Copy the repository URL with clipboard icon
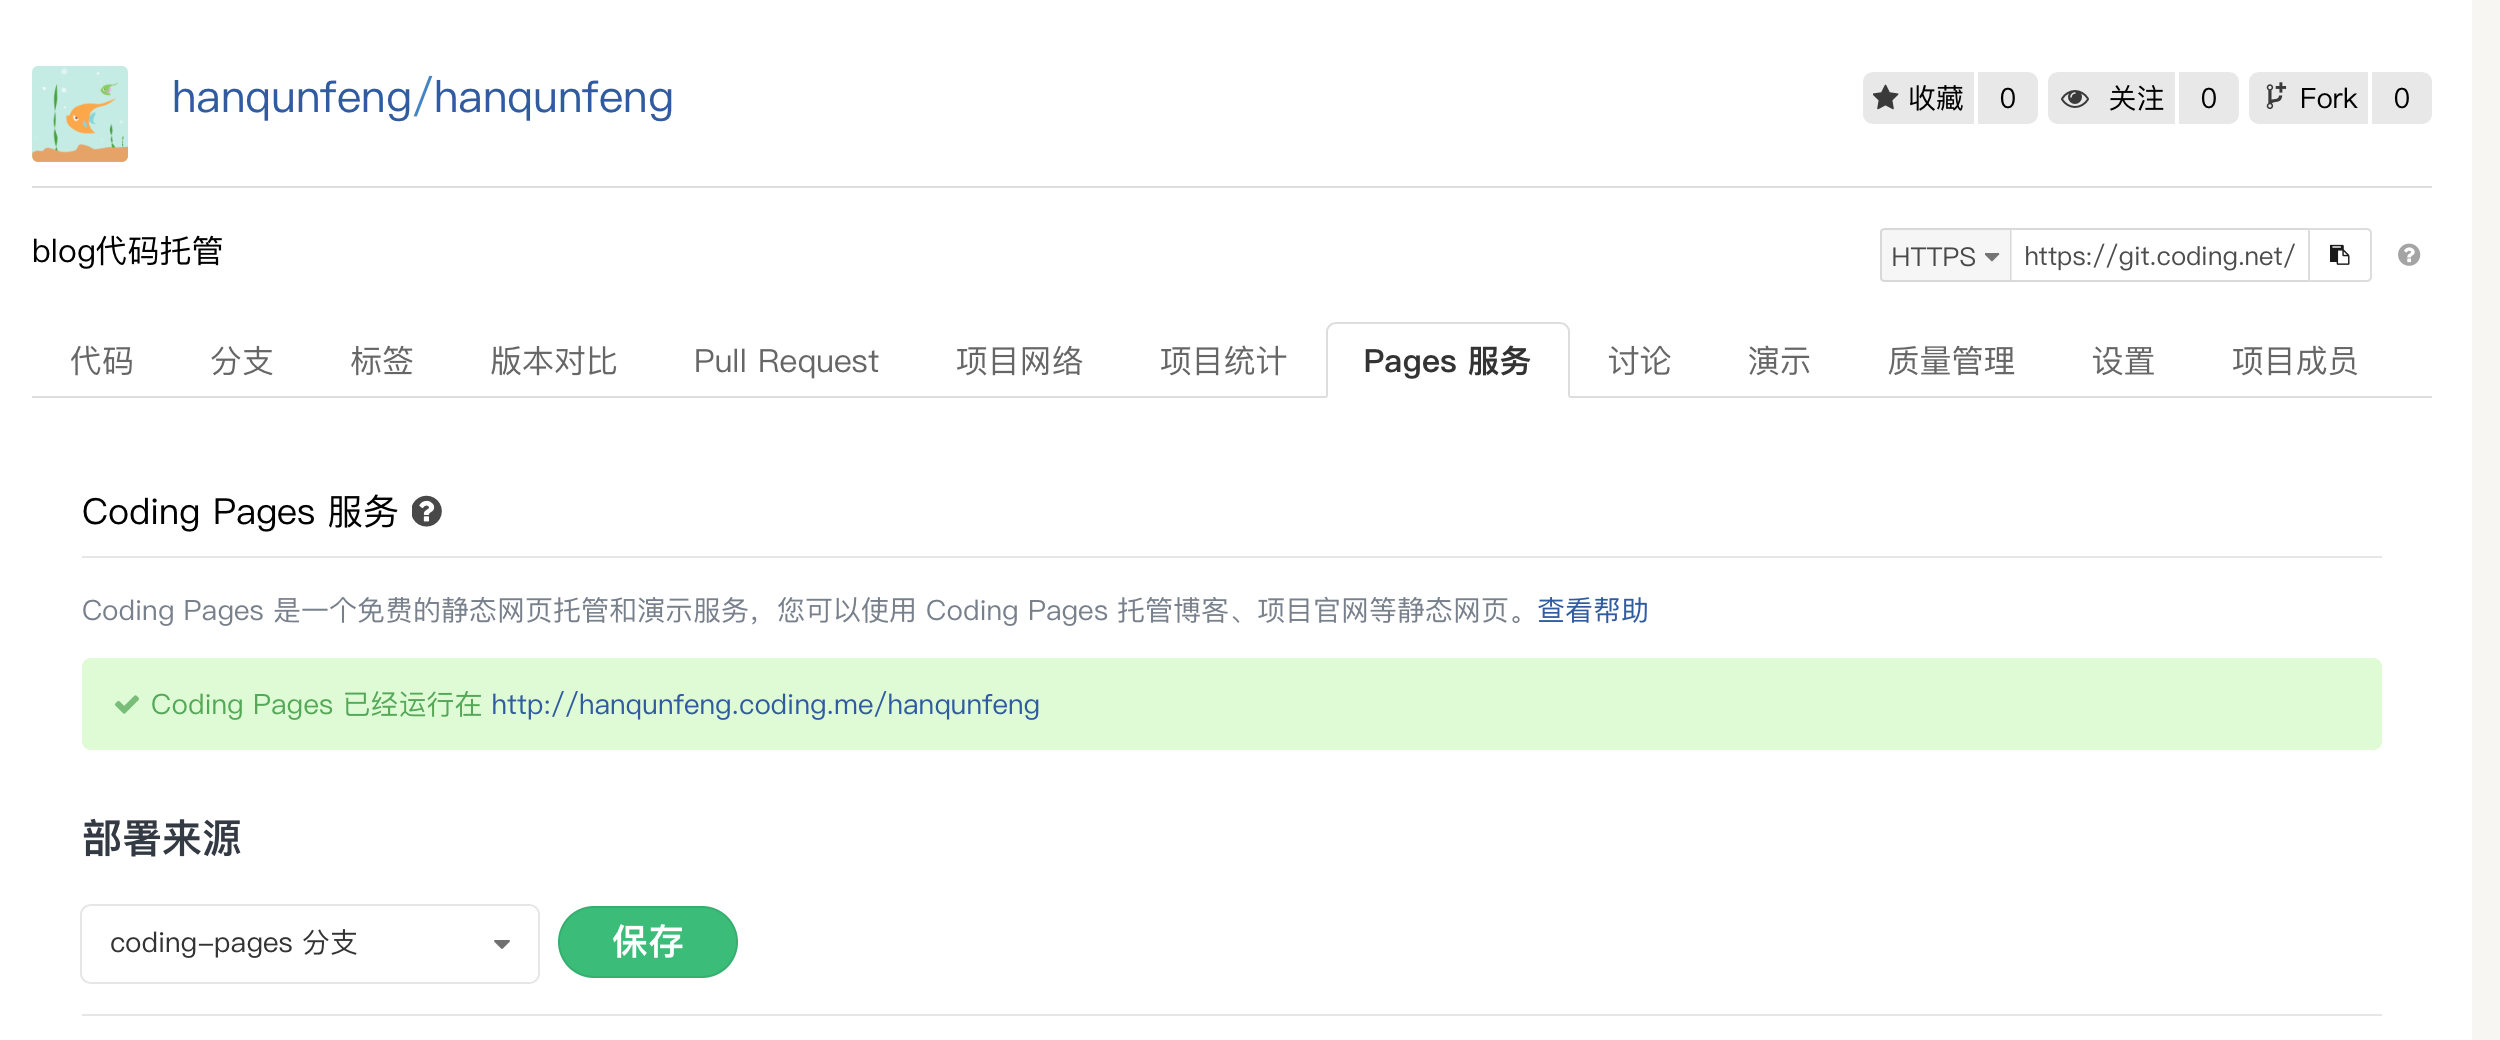The height and width of the screenshot is (1040, 2500). (2340, 256)
